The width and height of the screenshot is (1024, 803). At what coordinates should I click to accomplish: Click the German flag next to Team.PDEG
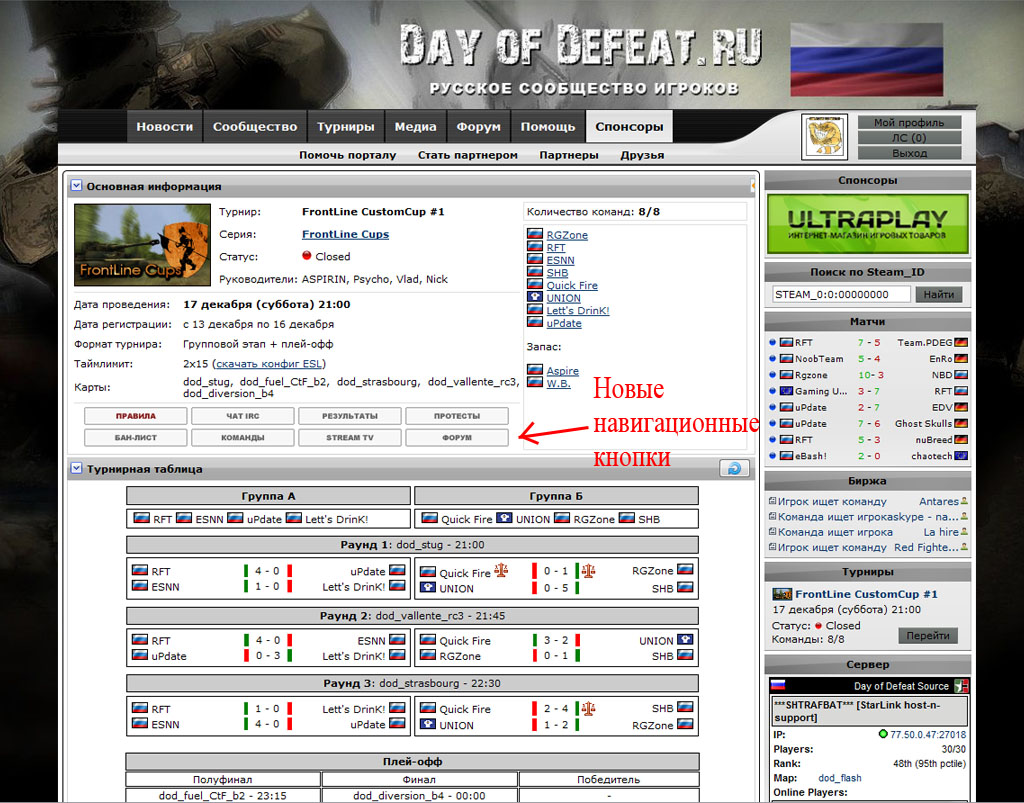click(x=961, y=342)
